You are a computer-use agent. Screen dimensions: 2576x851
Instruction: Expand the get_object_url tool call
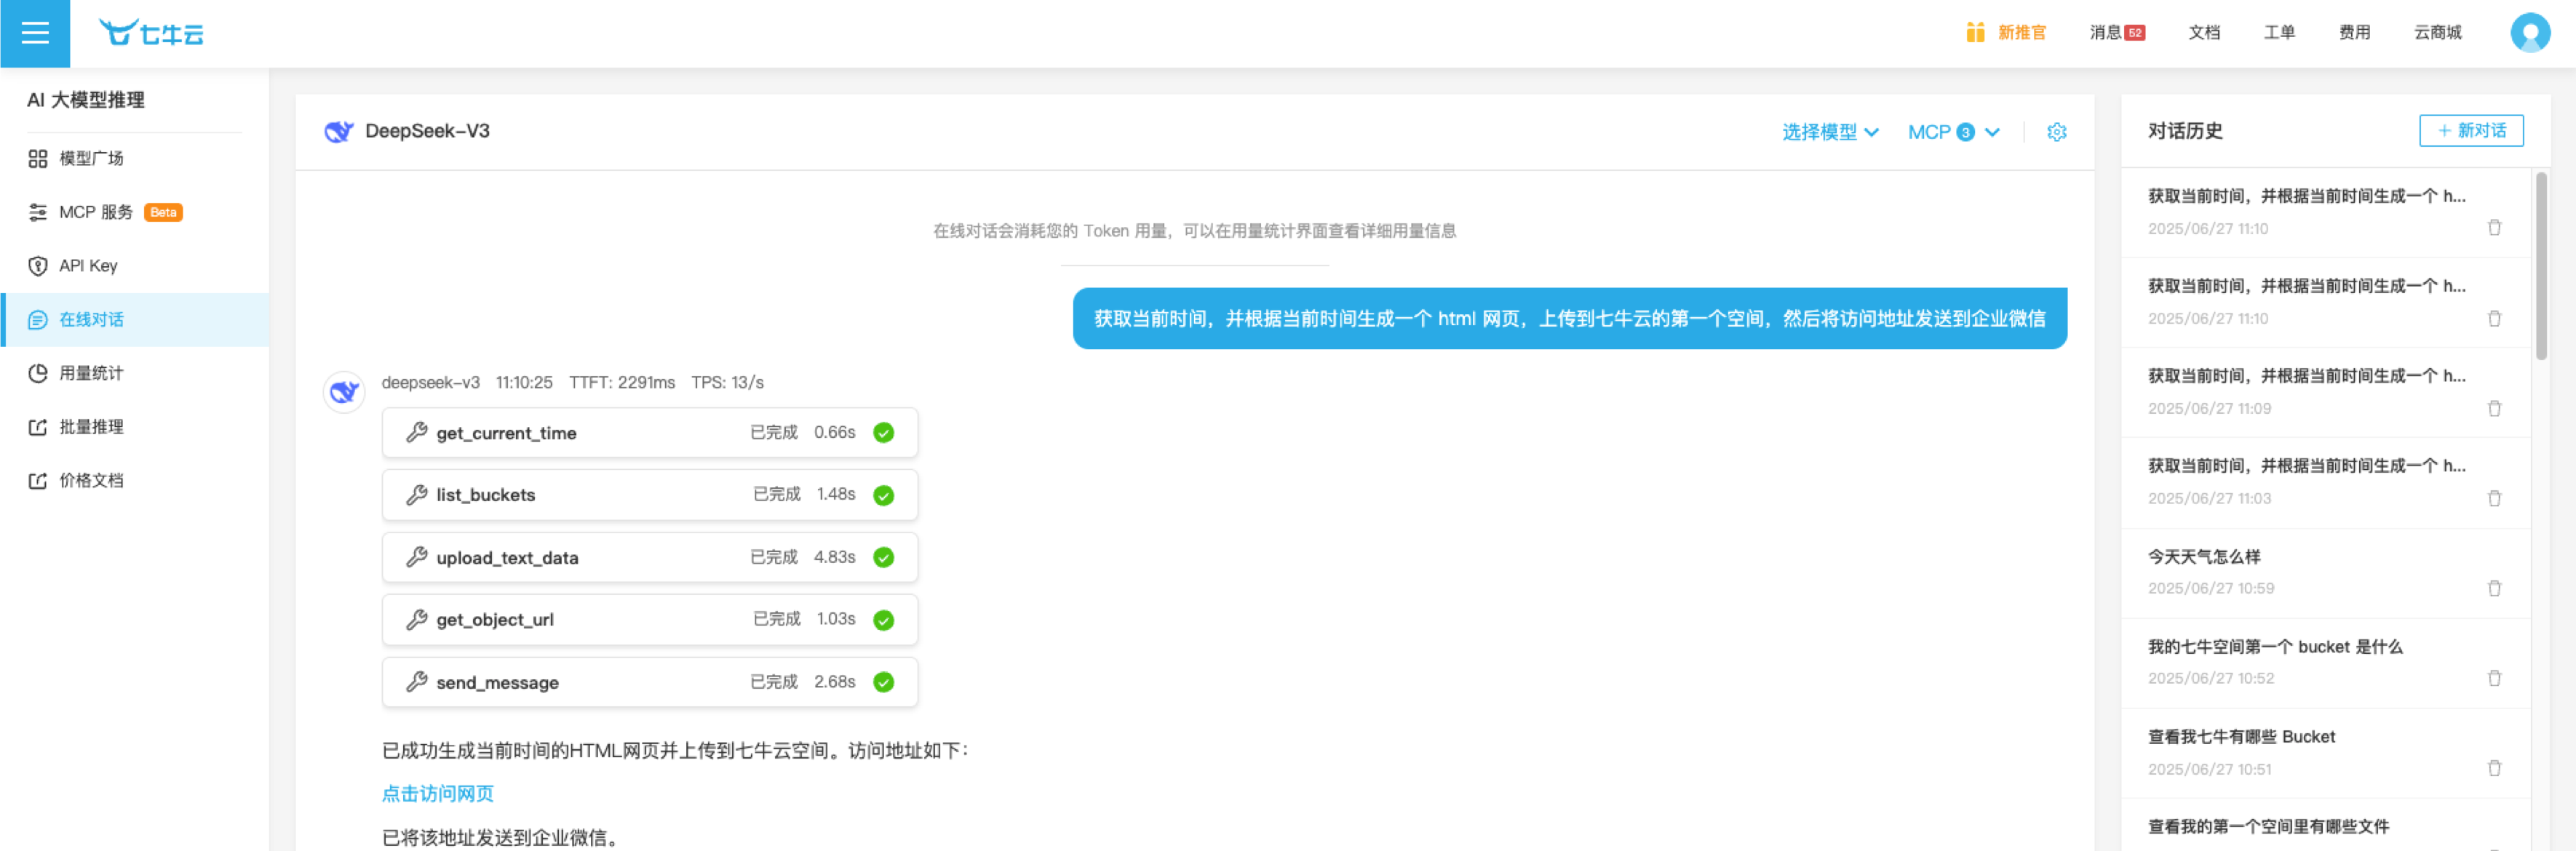(x=650, y=620)
